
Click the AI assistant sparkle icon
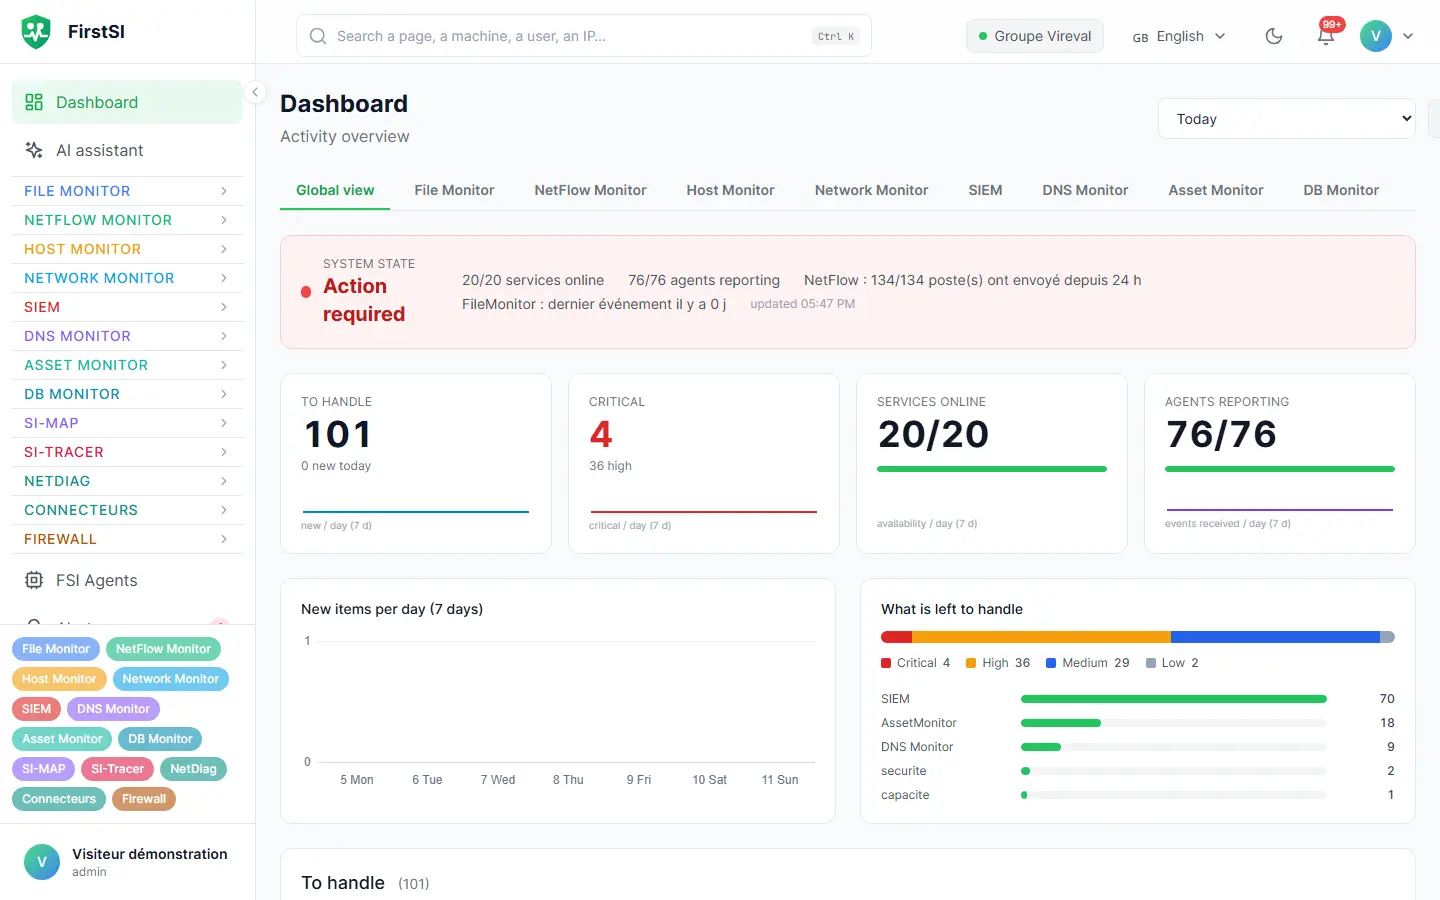click(x=34, y=150)
